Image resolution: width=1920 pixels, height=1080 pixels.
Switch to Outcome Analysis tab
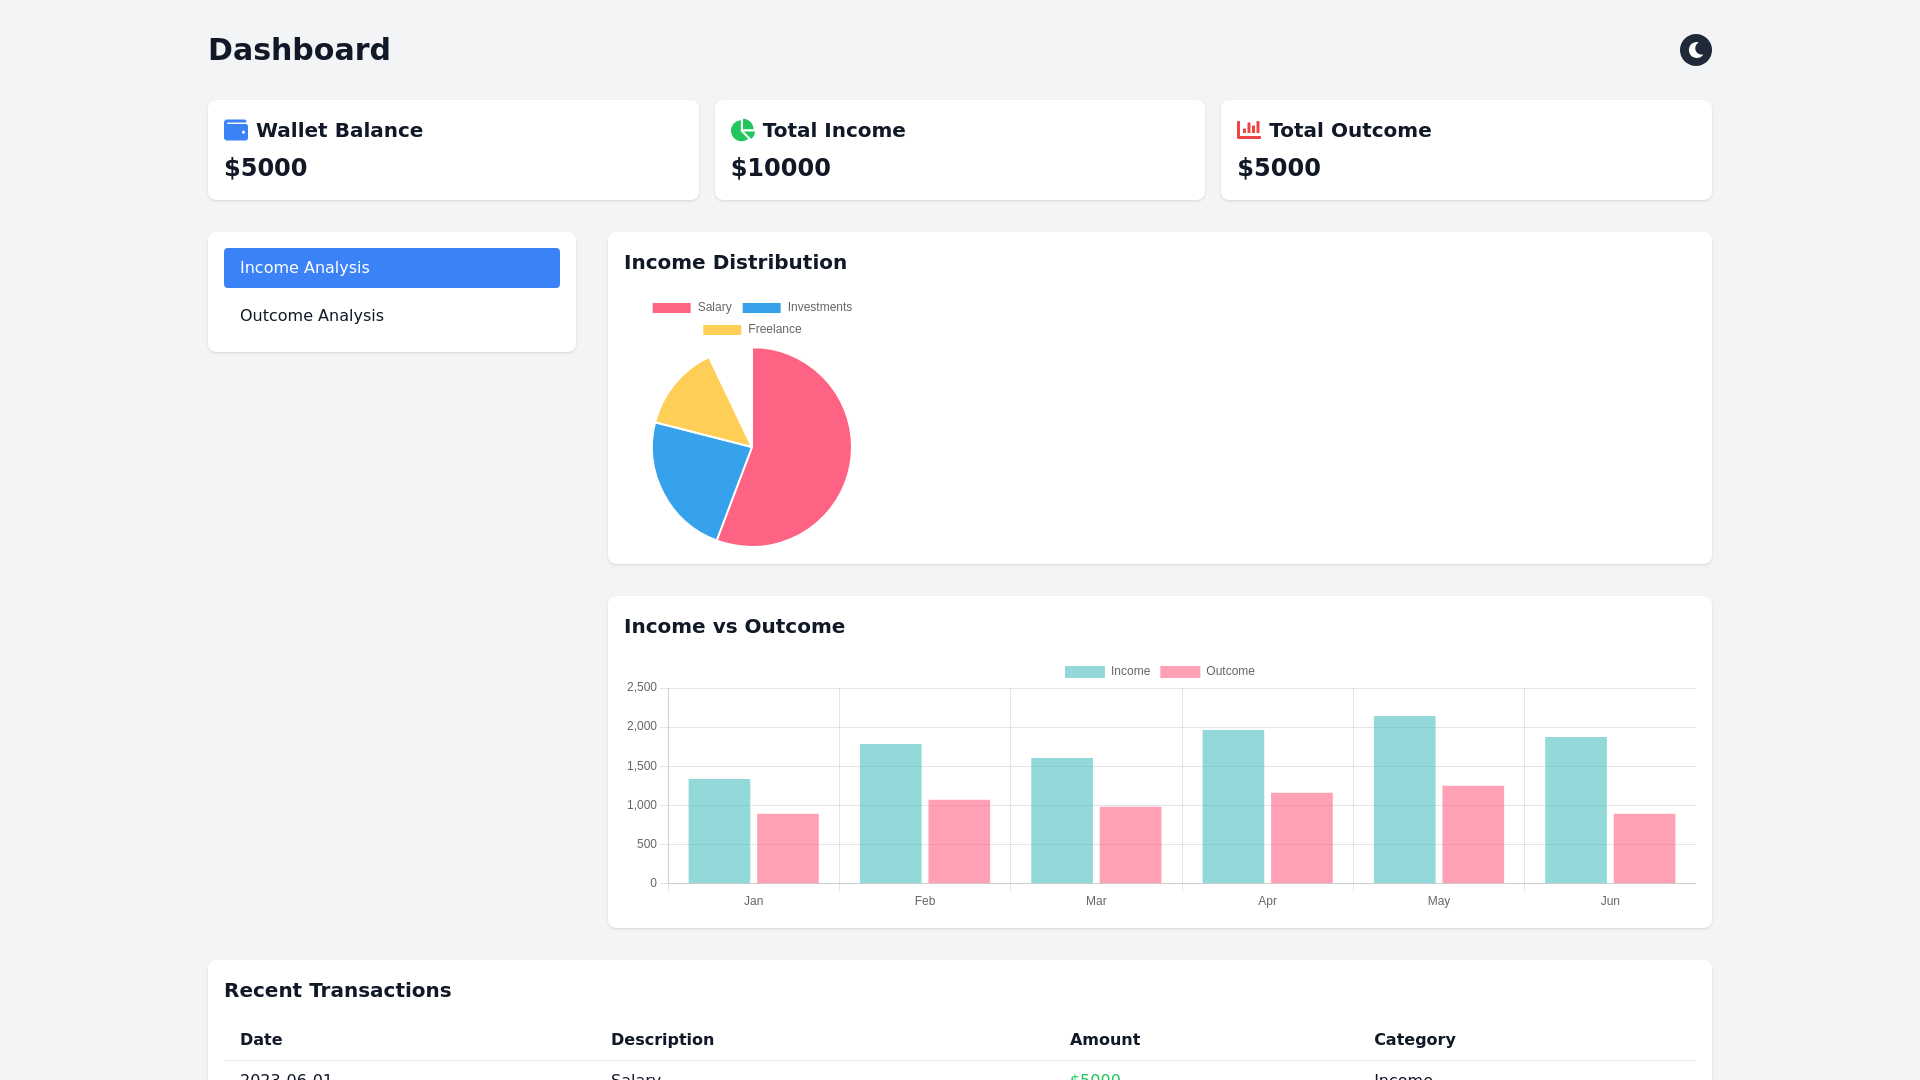392,316
